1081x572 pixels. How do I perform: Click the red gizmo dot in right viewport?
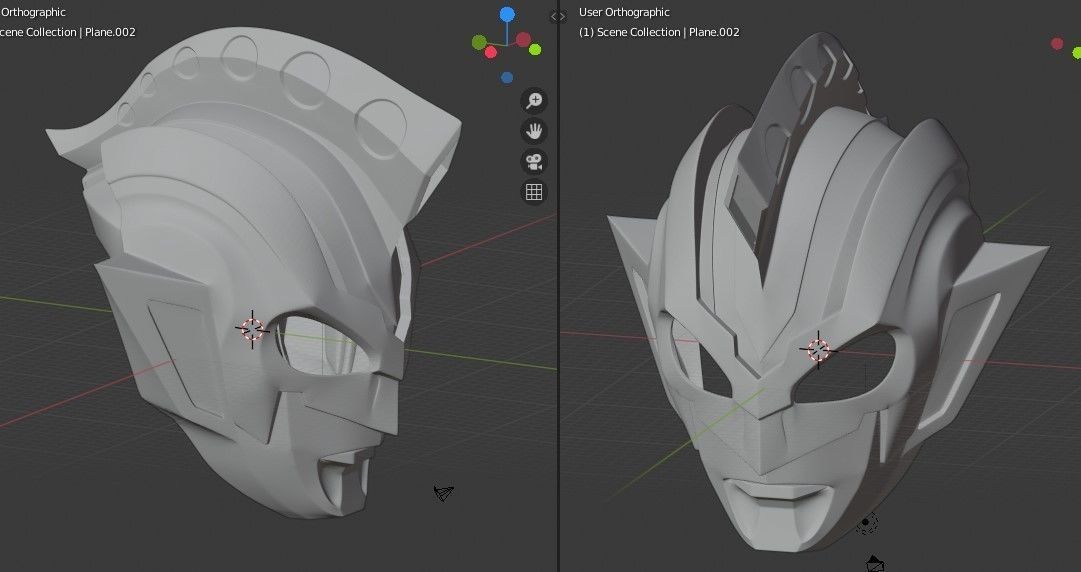point(1057,44)
